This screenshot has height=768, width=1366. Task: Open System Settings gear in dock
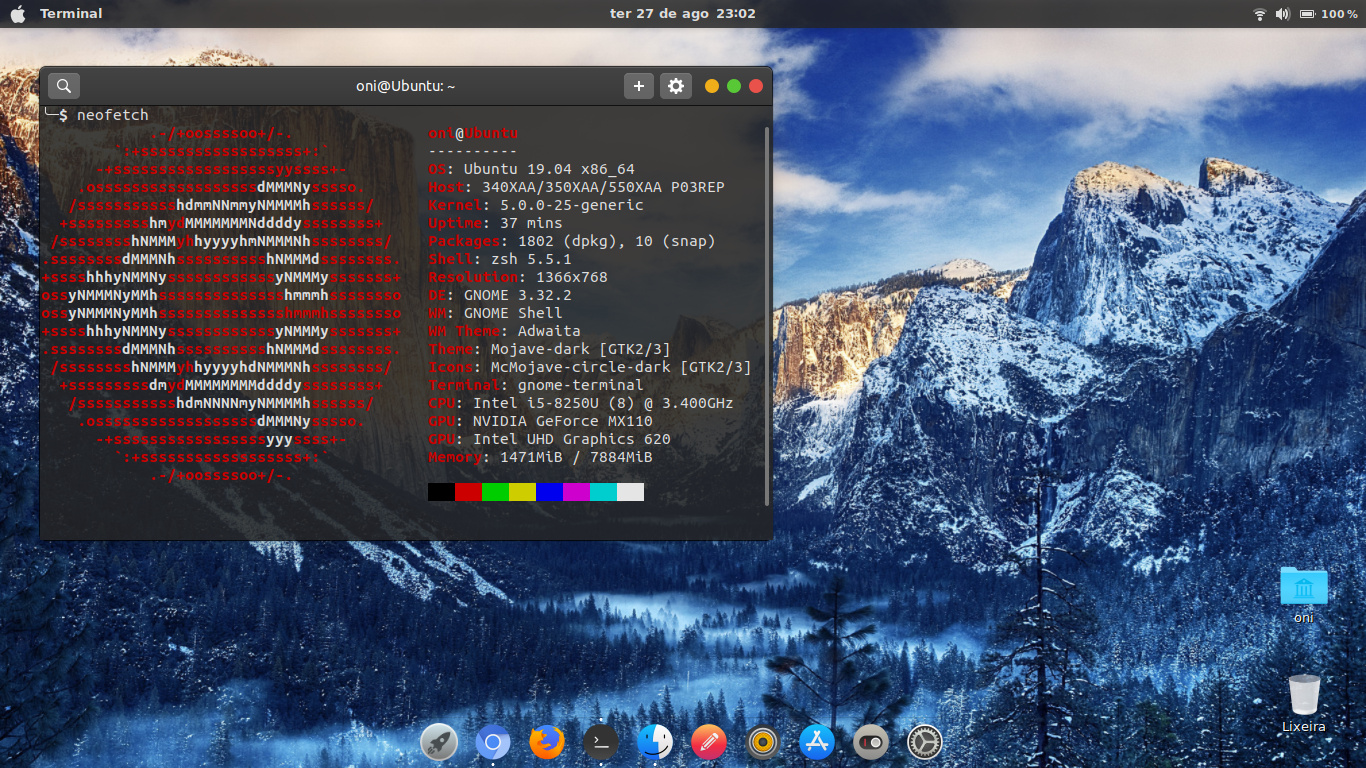click(x=925, y=743)
